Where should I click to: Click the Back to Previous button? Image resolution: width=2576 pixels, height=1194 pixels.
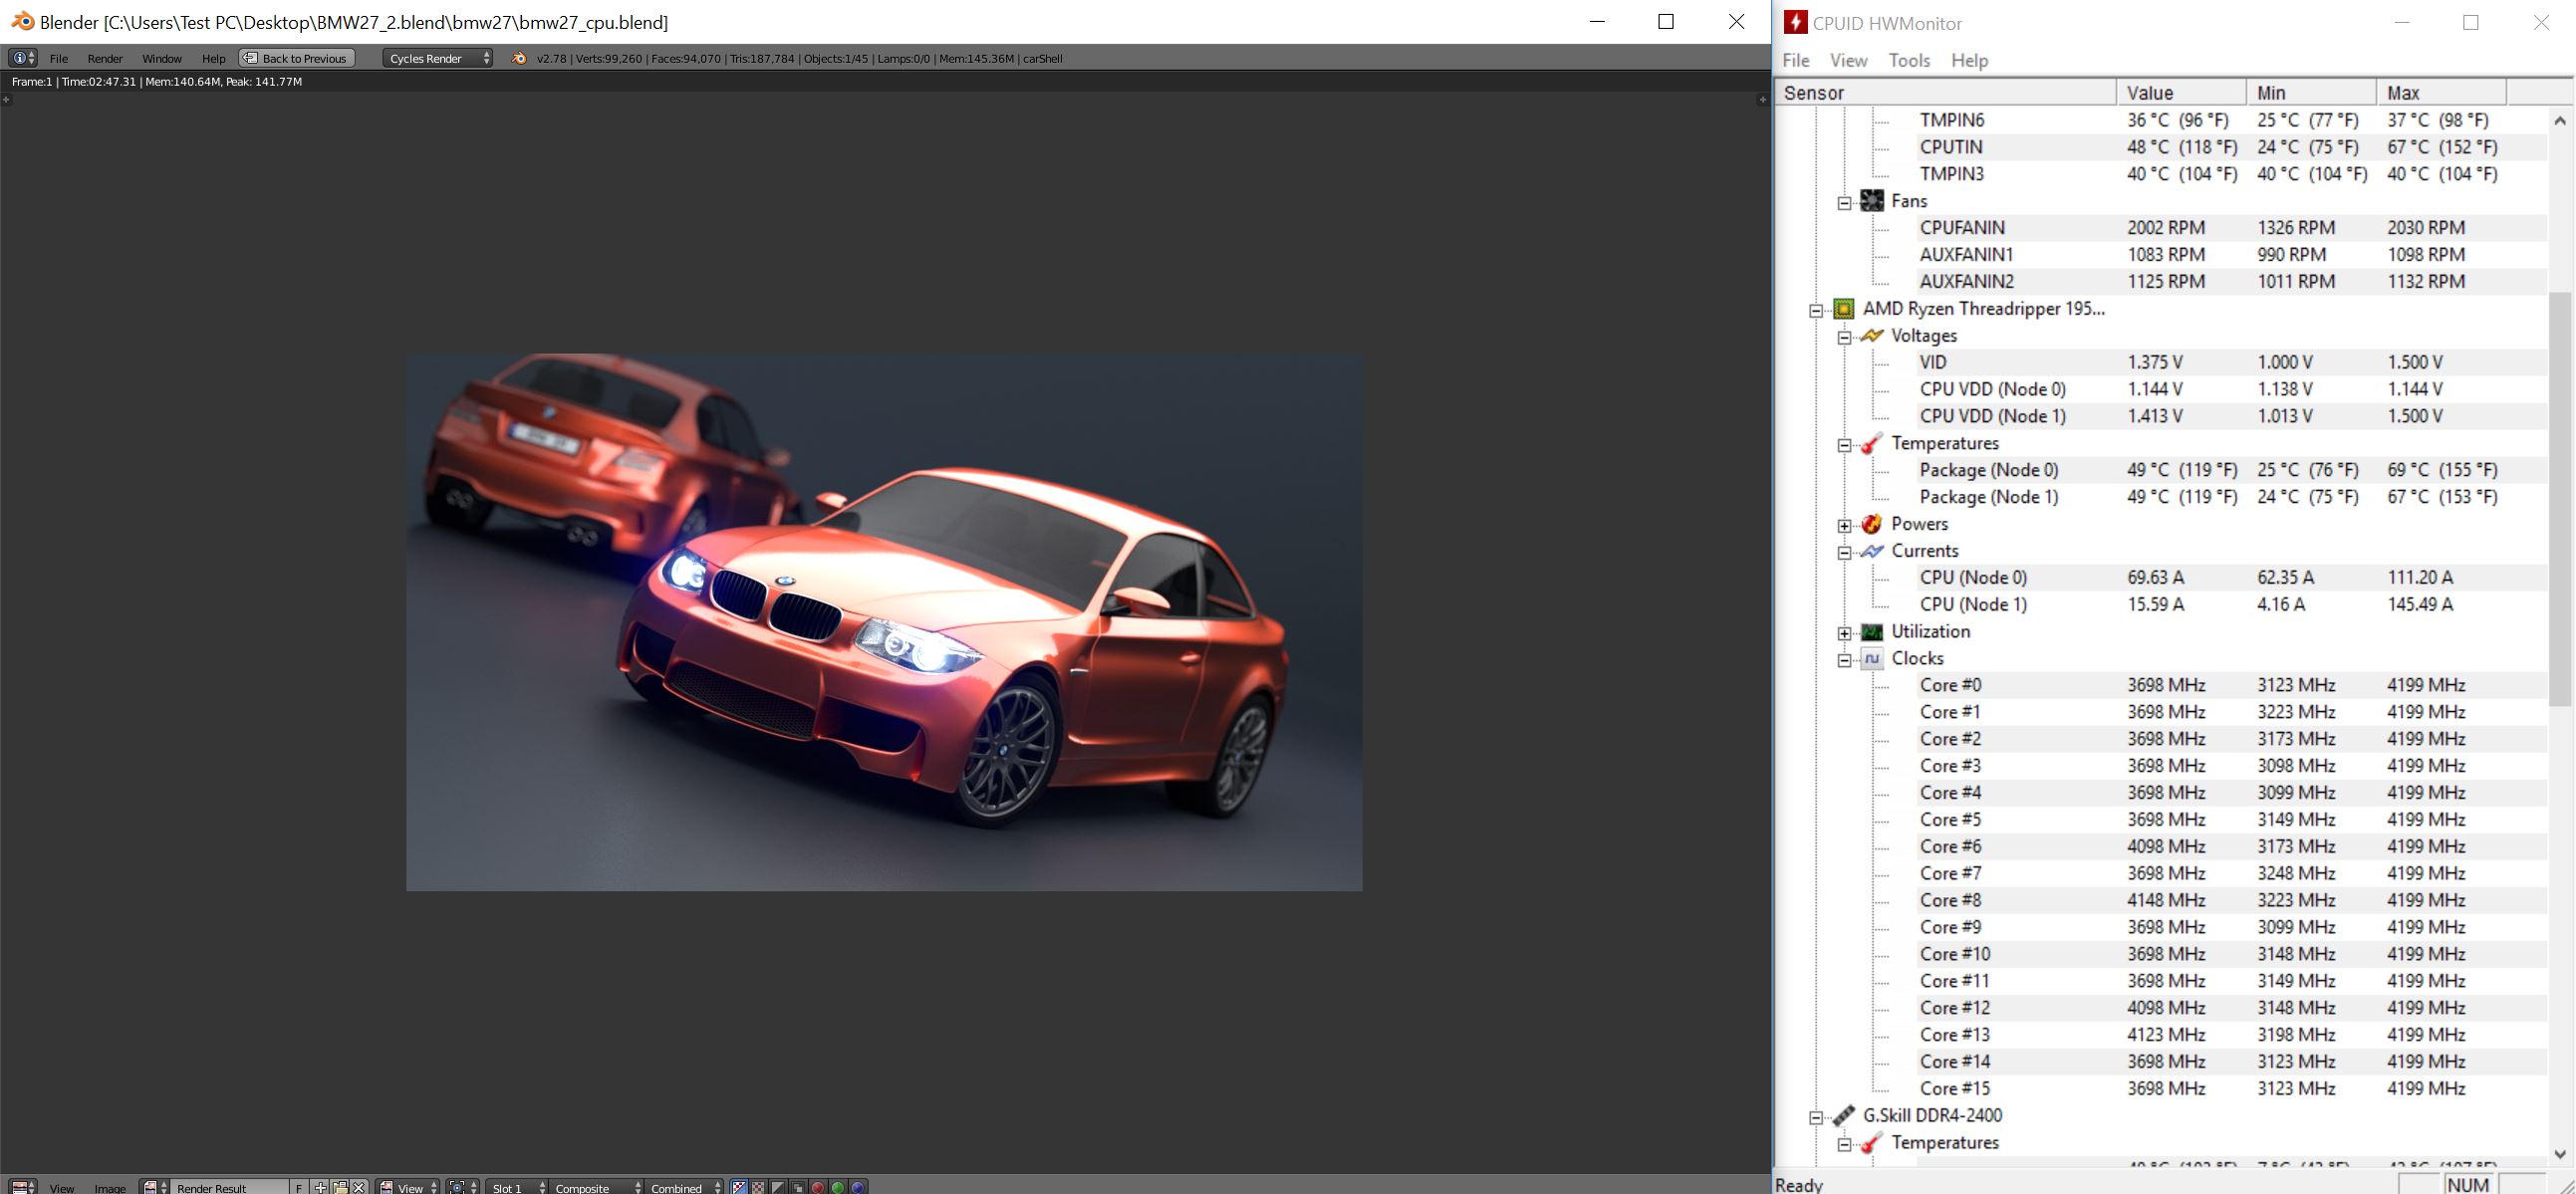click(296, 58)
